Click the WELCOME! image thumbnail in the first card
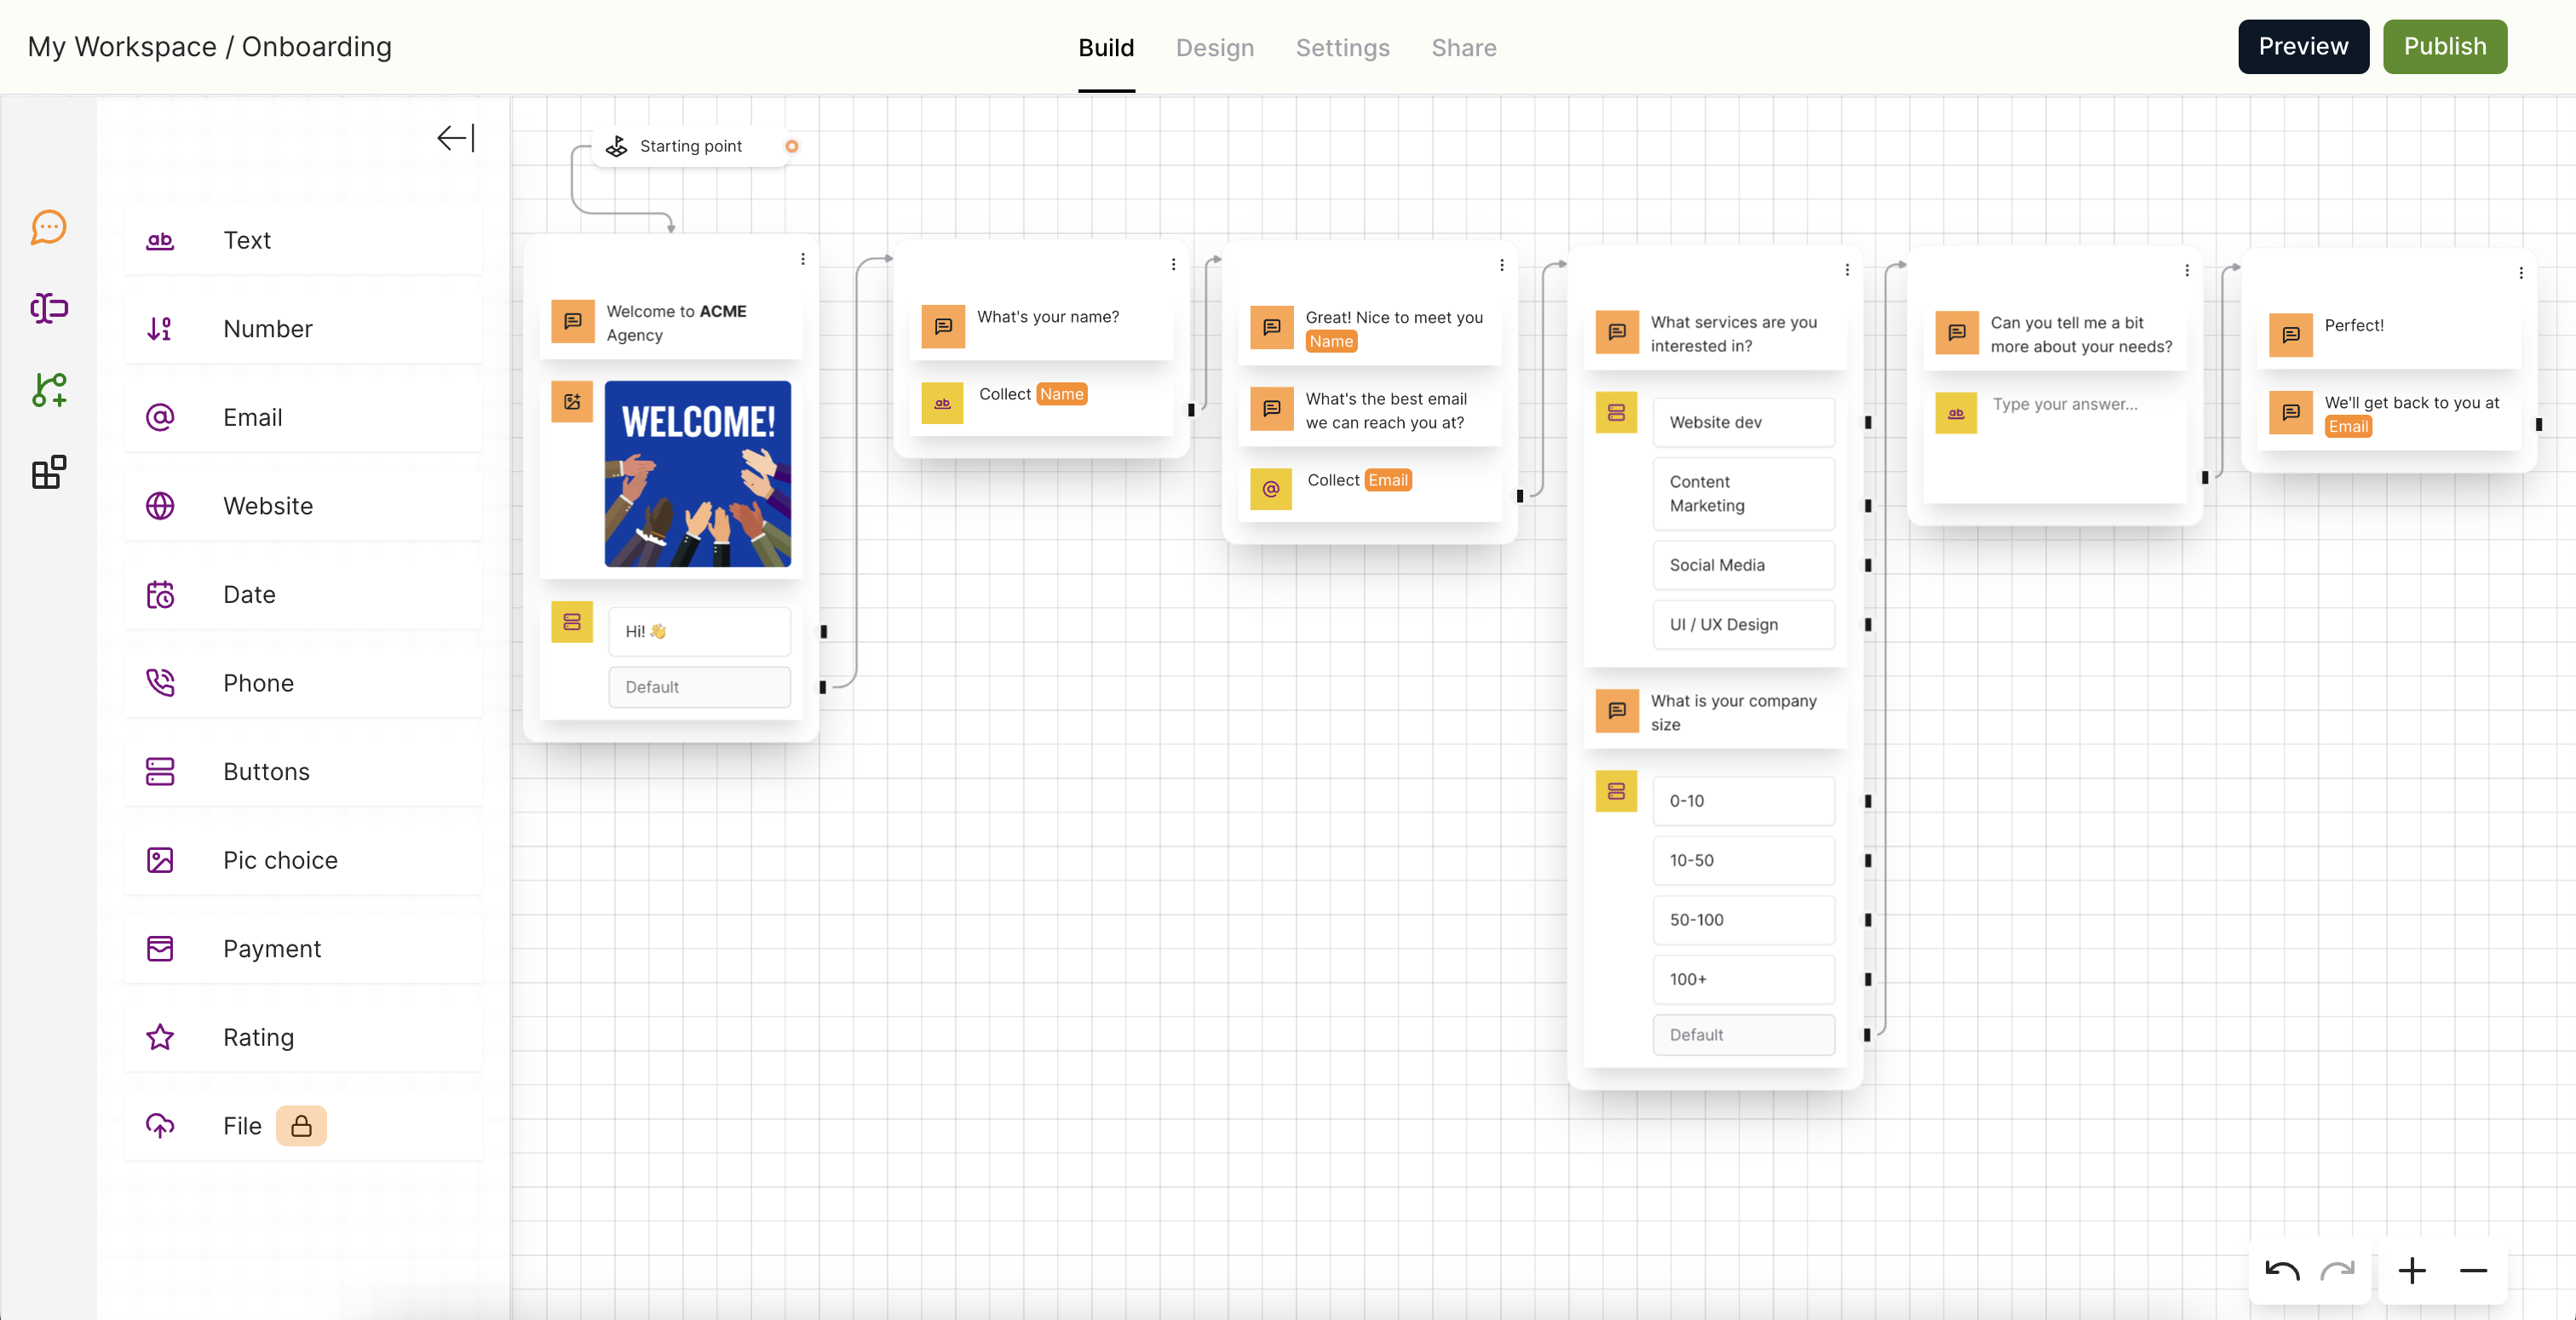2576x1320 pixels. (697, 474)
